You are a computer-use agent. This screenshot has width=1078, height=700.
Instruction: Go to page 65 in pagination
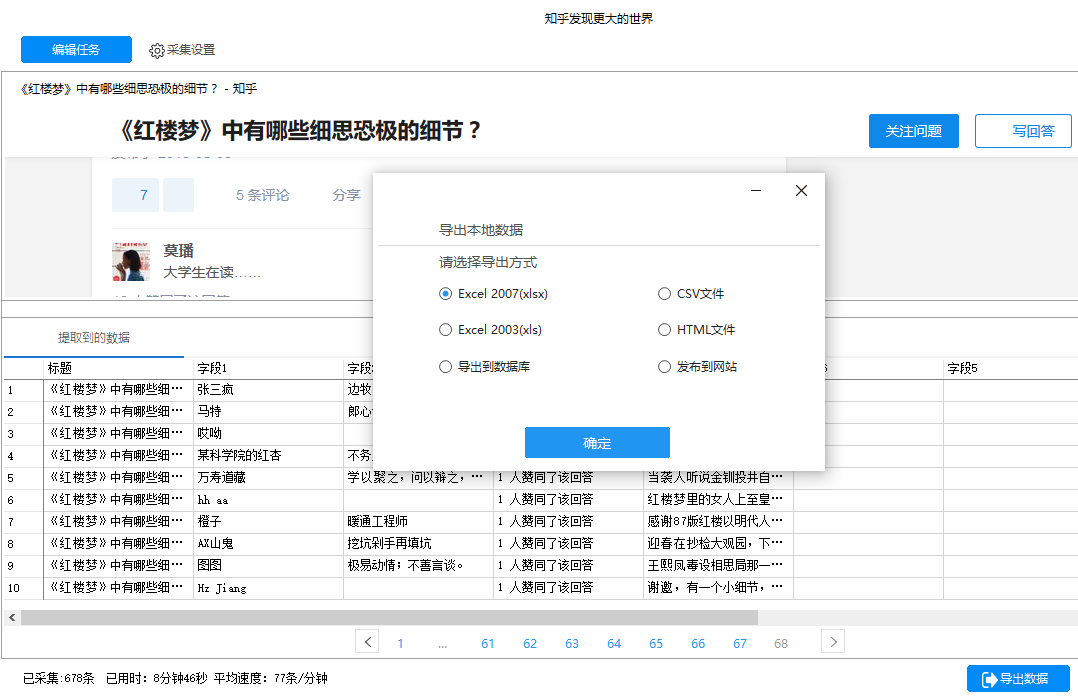(x=656, y=644)
